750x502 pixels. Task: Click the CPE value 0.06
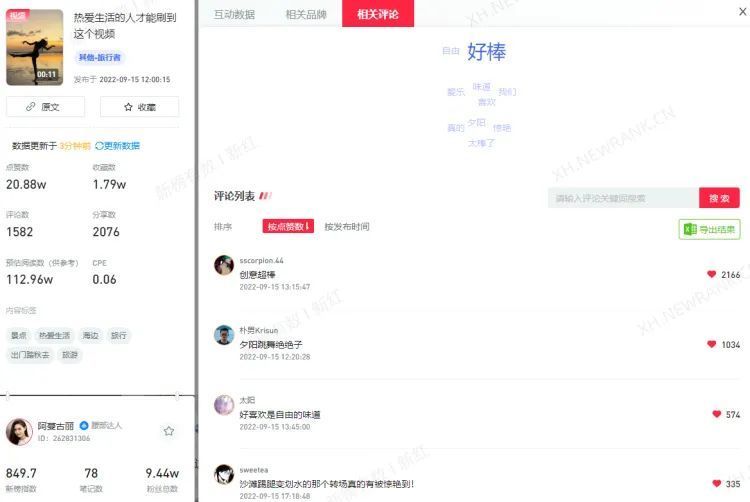(104, 280)
